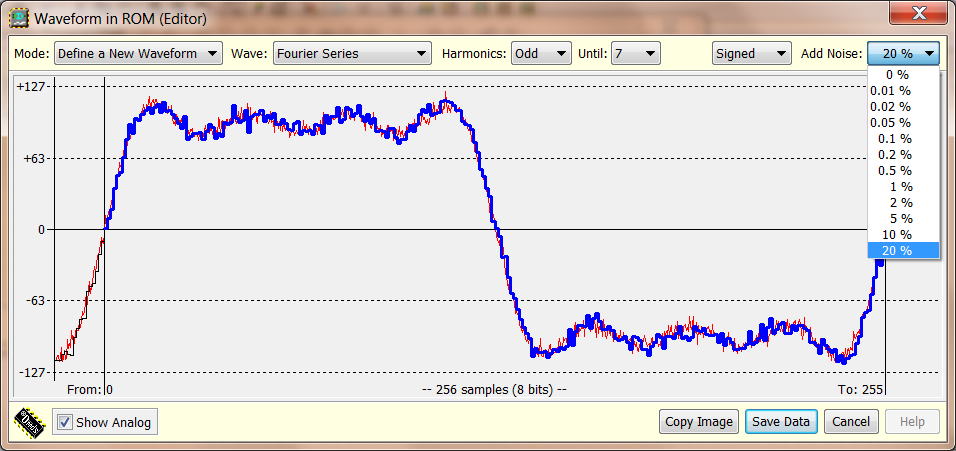Select 2 % noise option
The width and height of the screenshot is (956, 451).
tap(904, 202)
